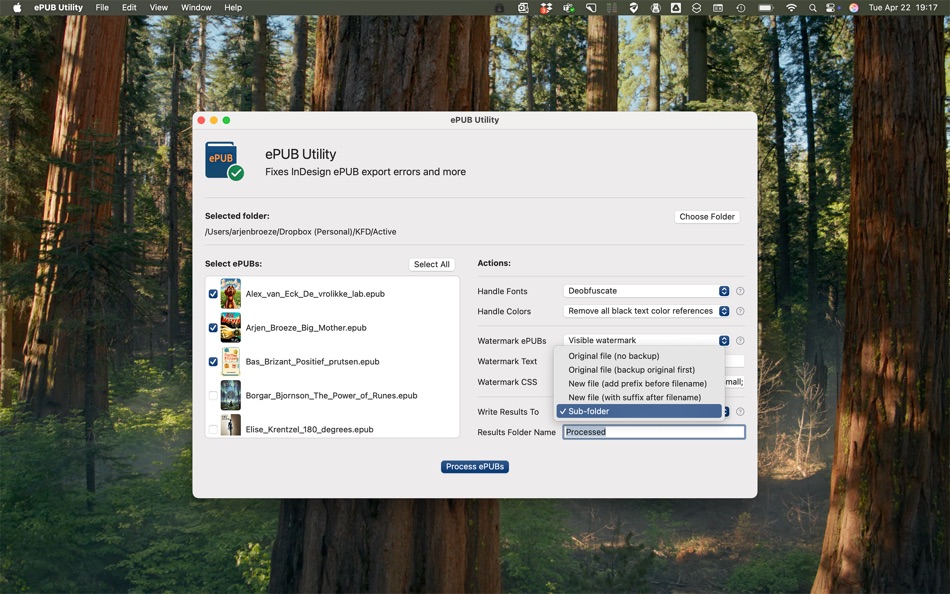Open the Apple menu

(17, 7)
